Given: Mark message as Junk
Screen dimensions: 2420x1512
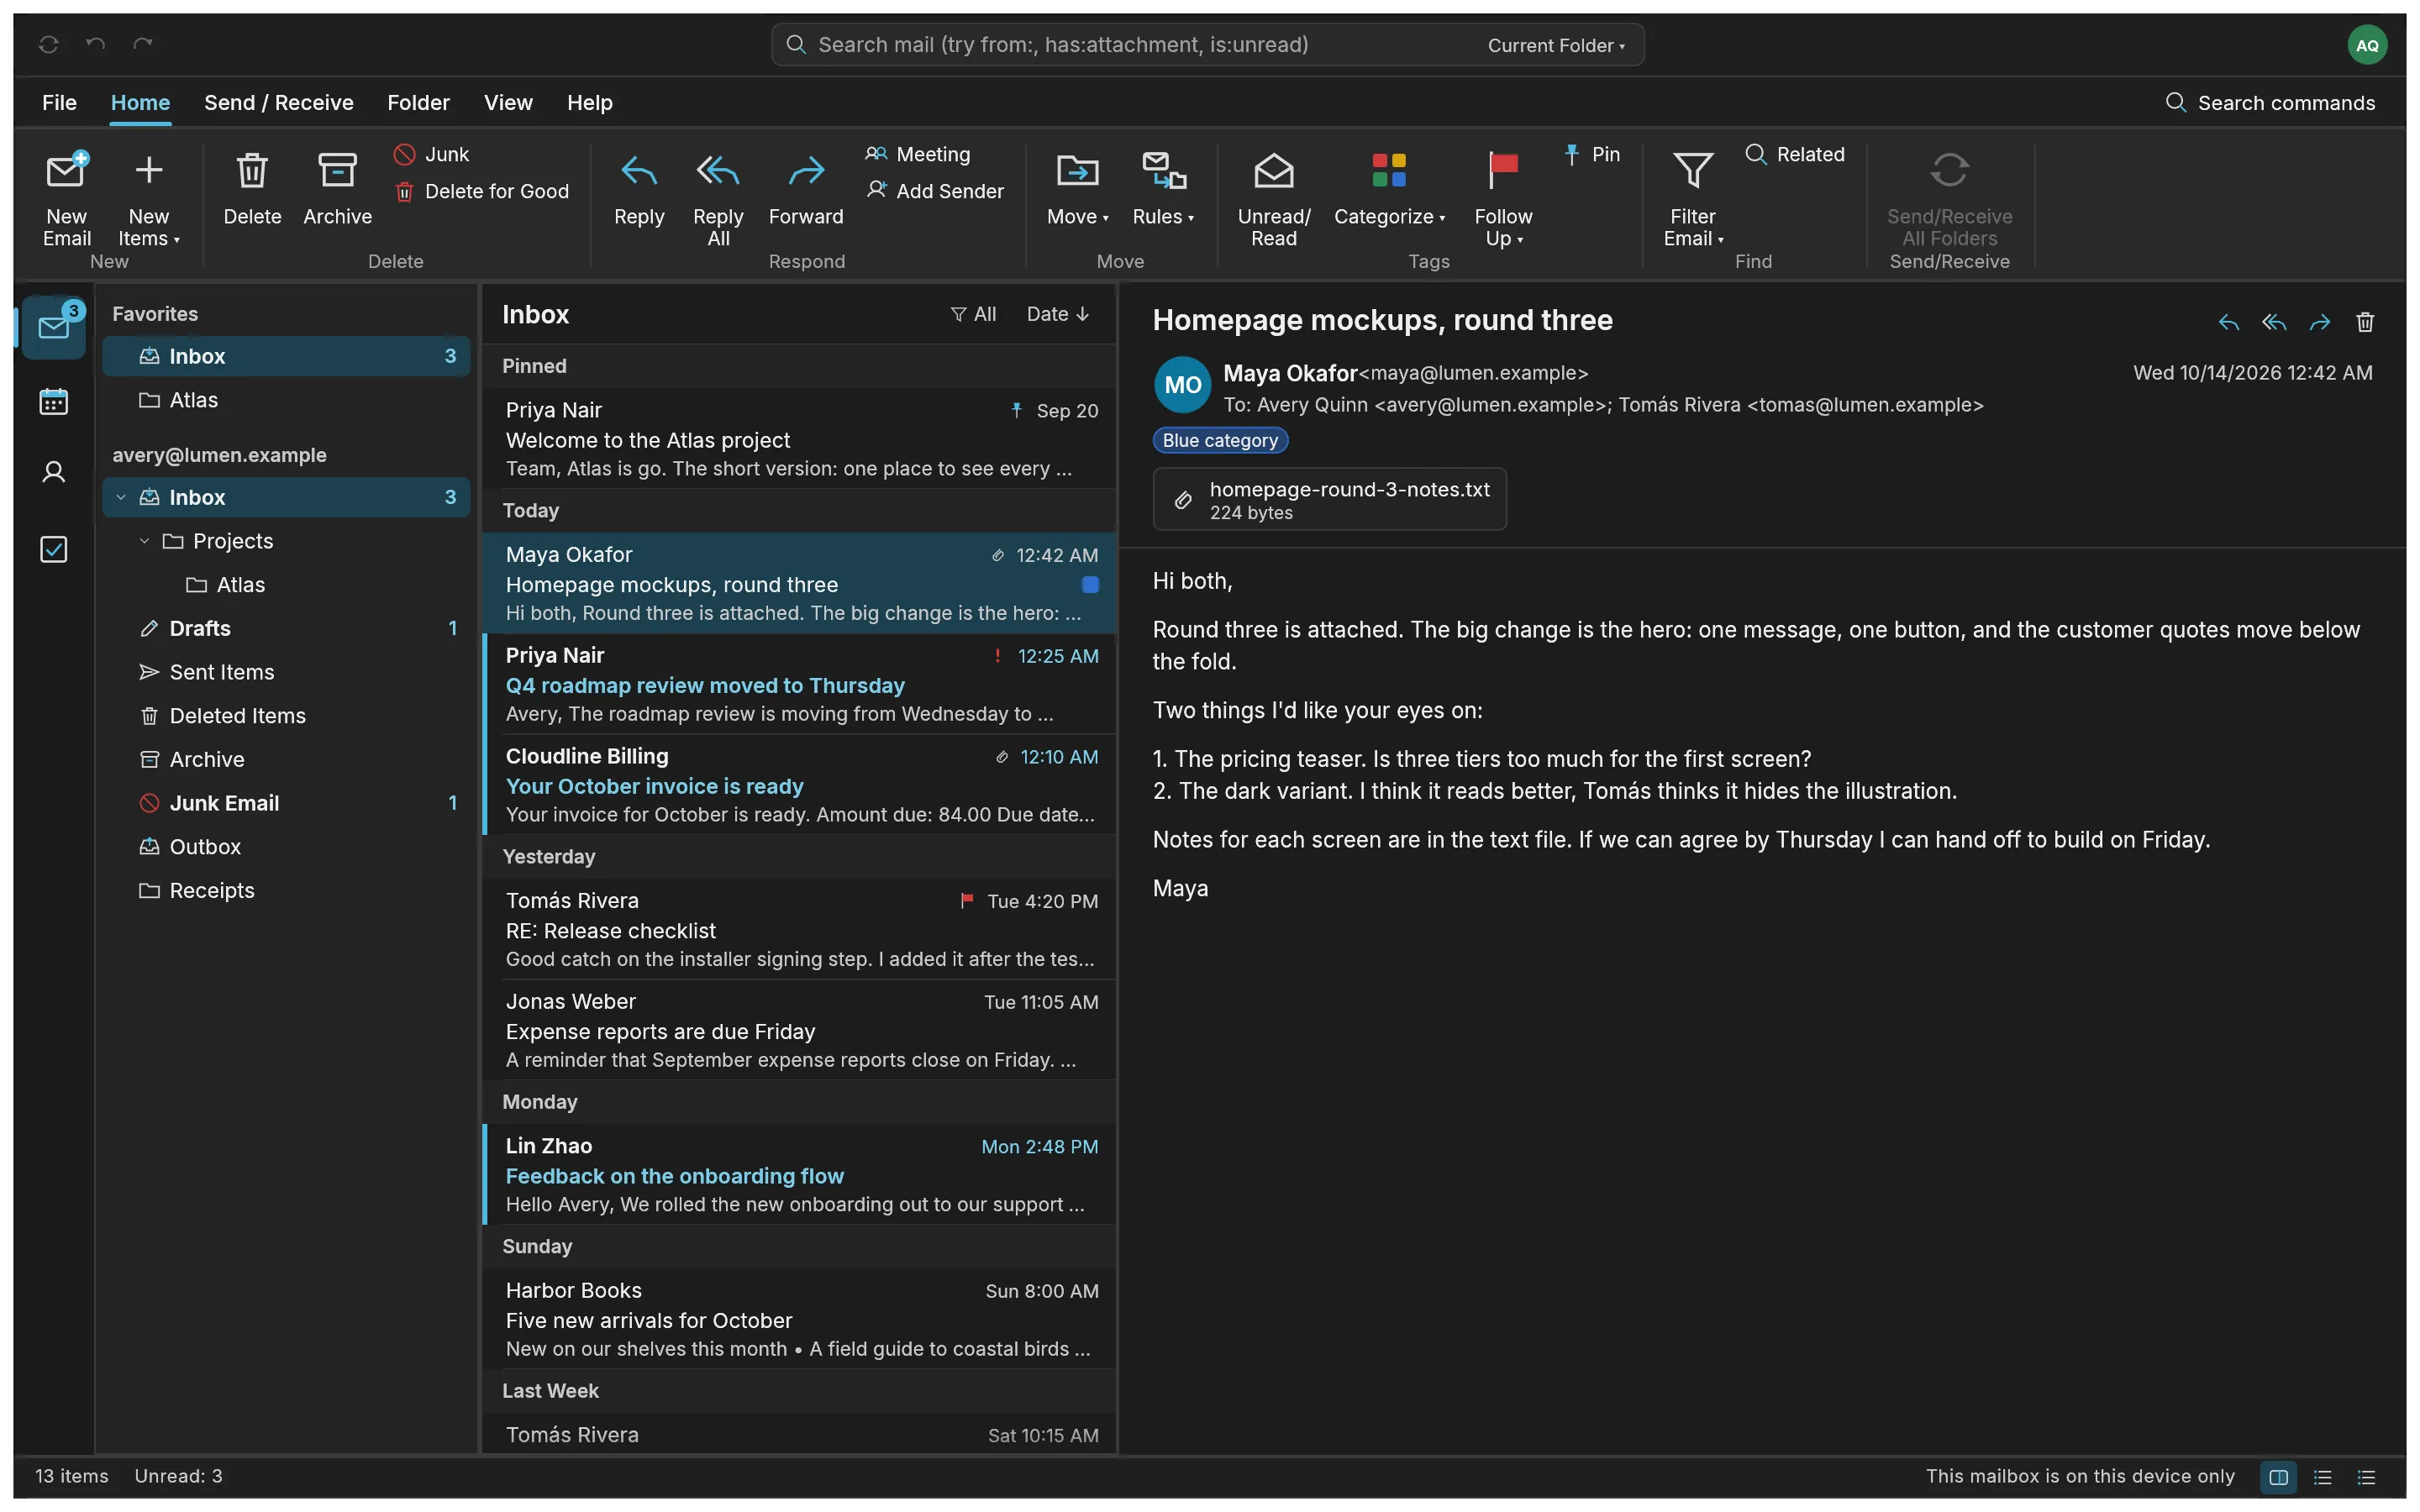Looking at the screenshot, I should click(431, 154).
